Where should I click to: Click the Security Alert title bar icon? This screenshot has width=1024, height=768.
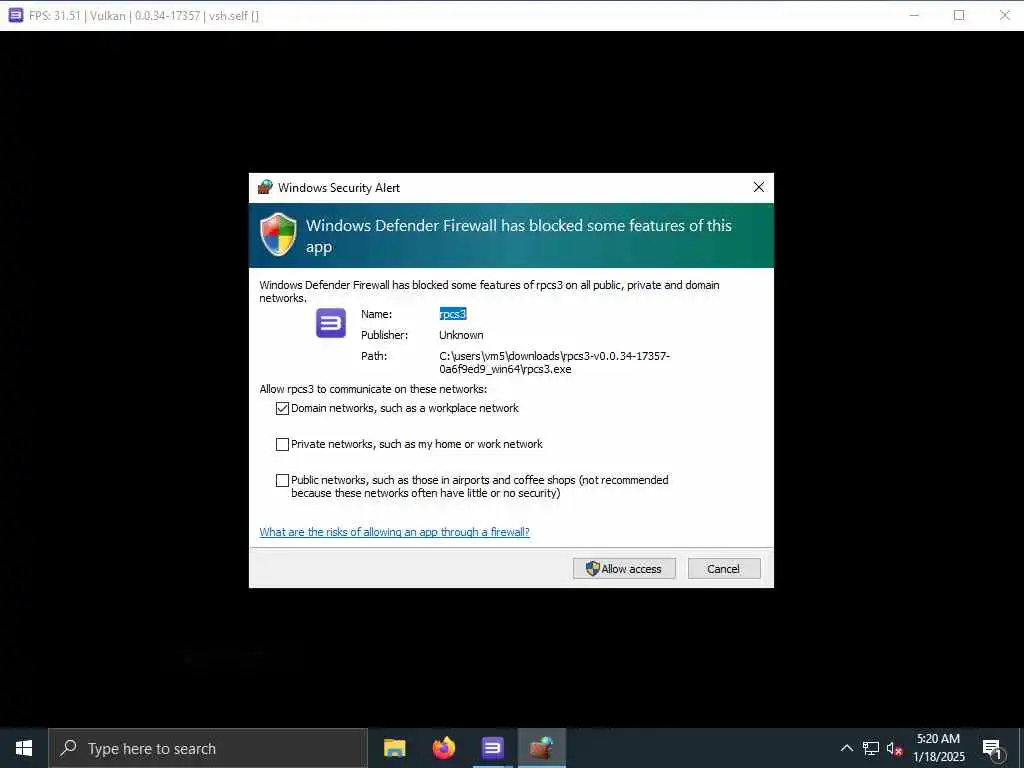pos(264,187)
